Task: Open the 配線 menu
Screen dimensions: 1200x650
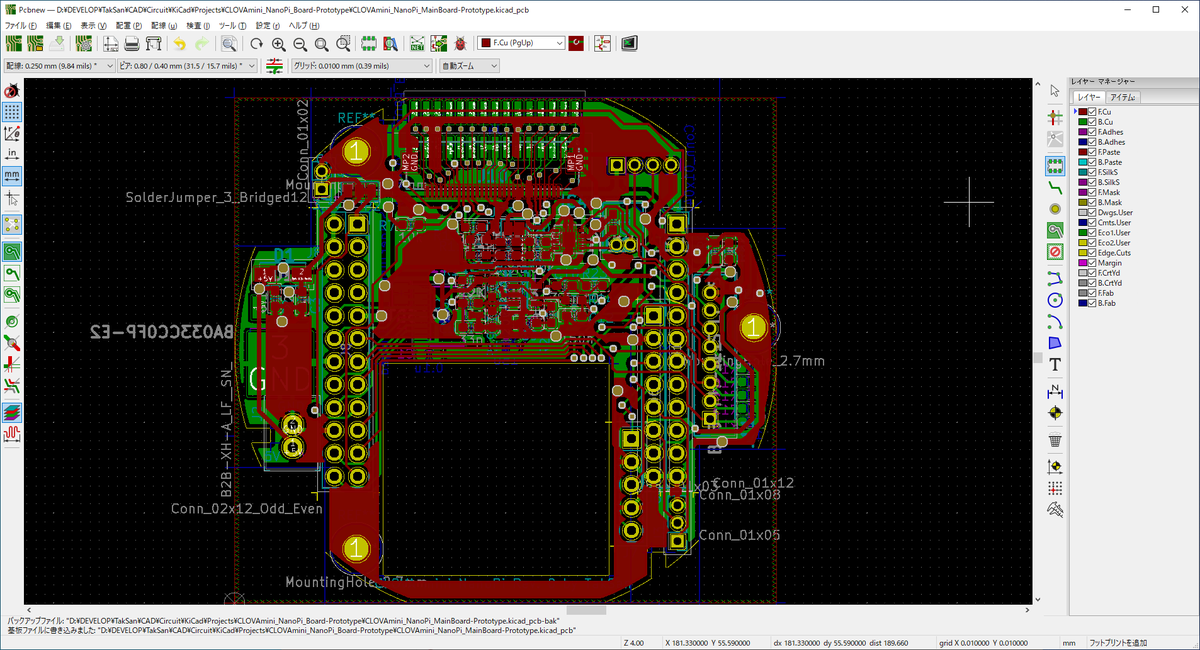Action: (166, 24)
